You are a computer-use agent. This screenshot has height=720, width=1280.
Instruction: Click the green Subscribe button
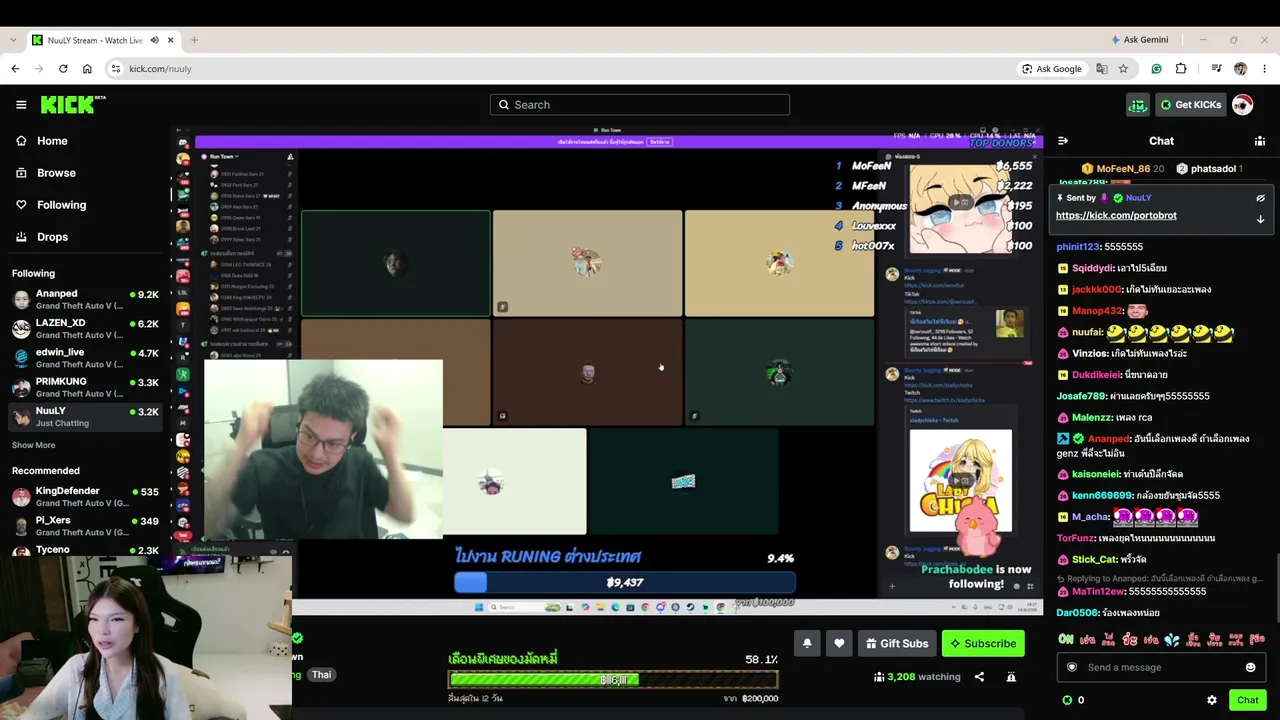click(983, 644)
